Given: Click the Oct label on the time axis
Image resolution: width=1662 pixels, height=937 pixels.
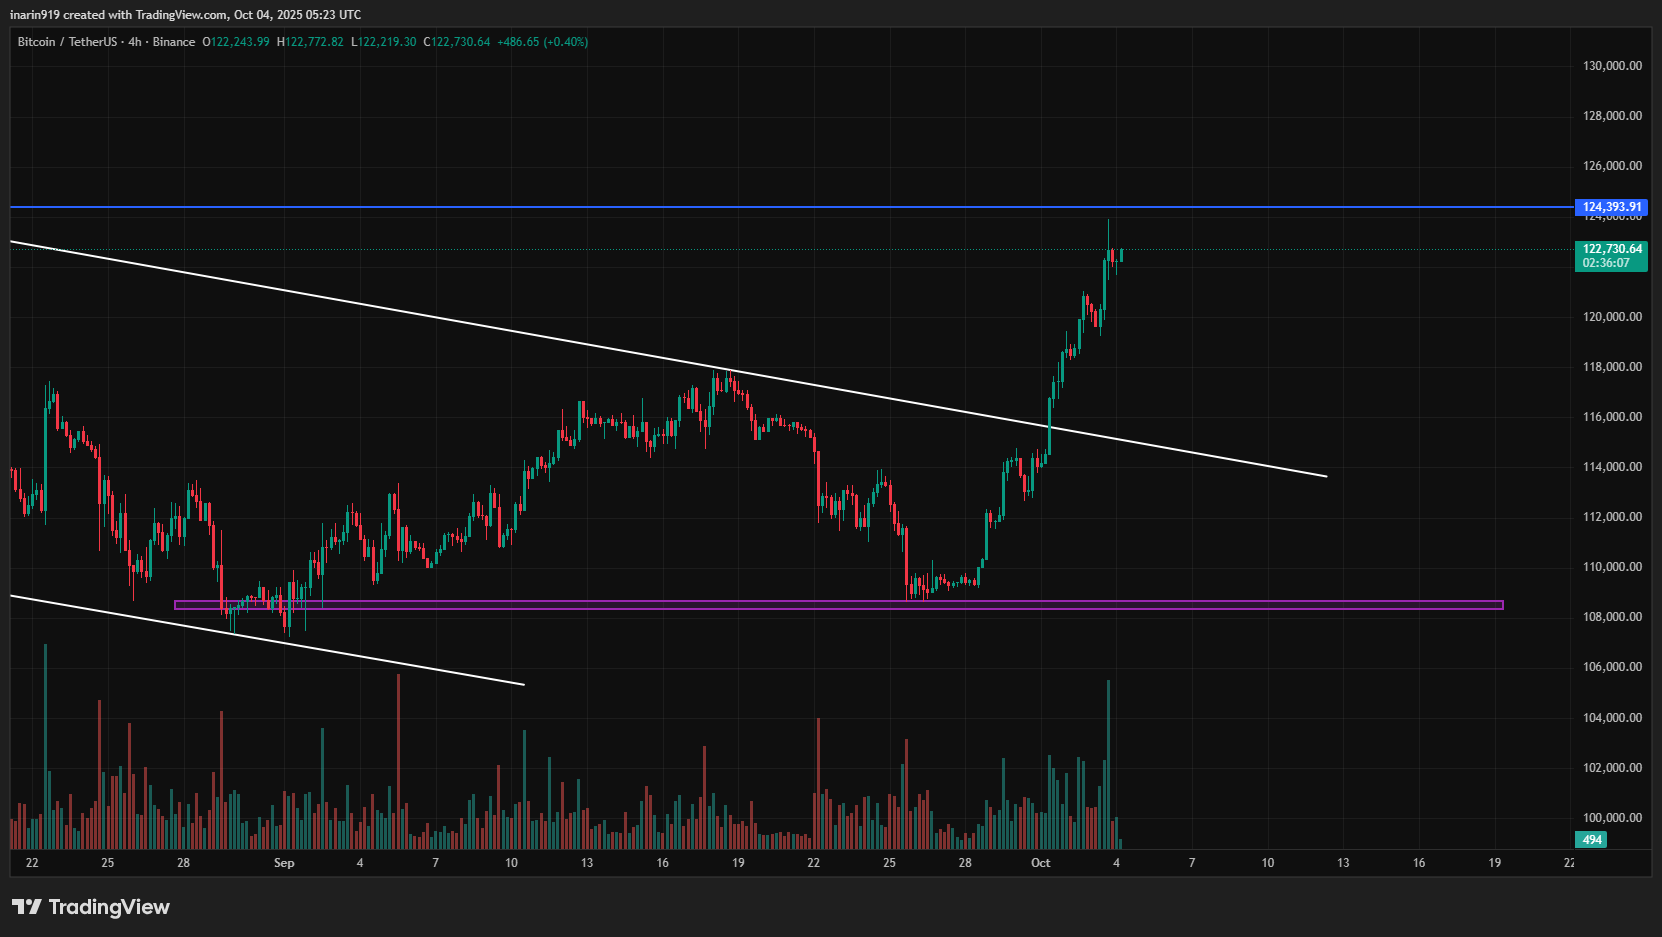Looking at the screenshot, I should (1041, 863).
